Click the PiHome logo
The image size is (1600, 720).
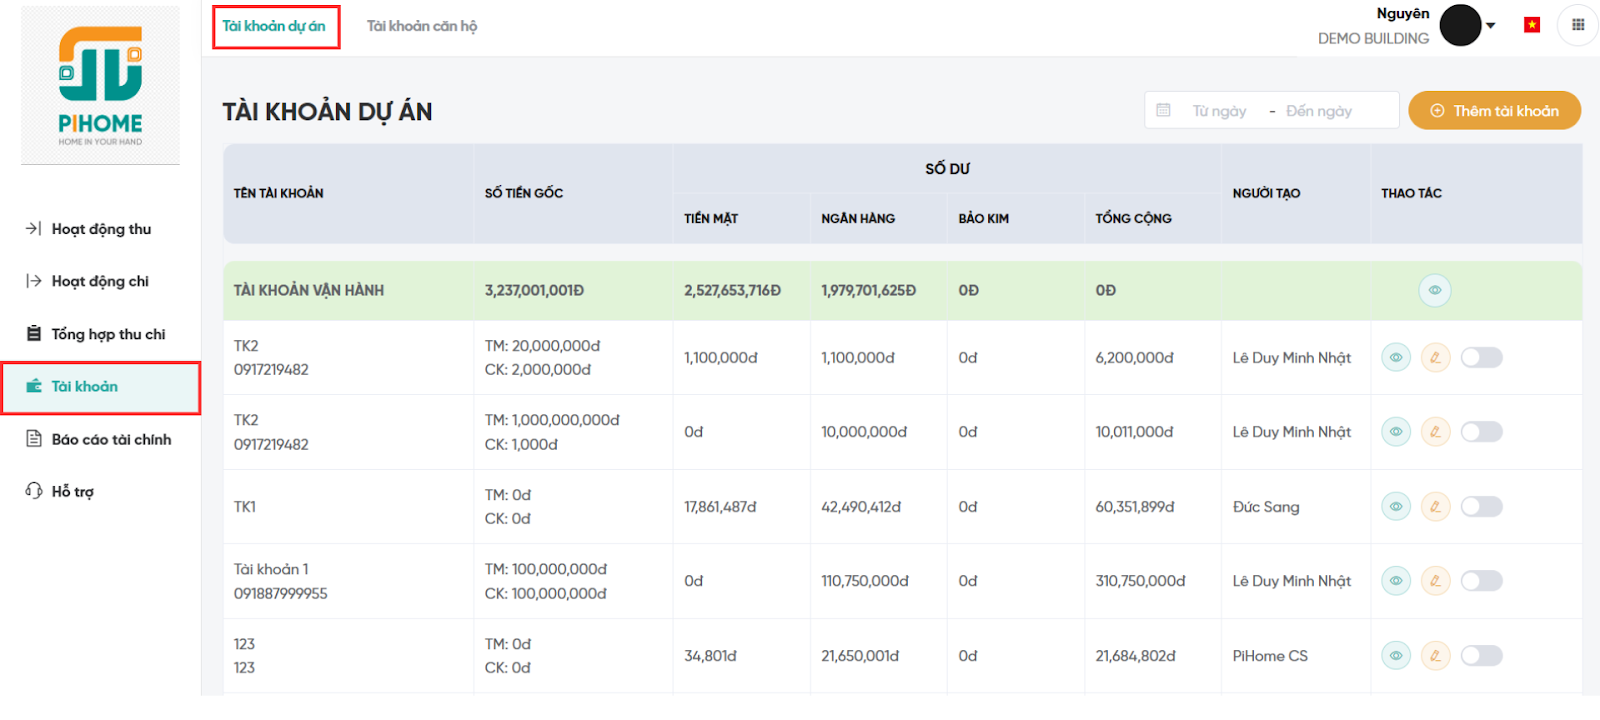coord(100,85)
